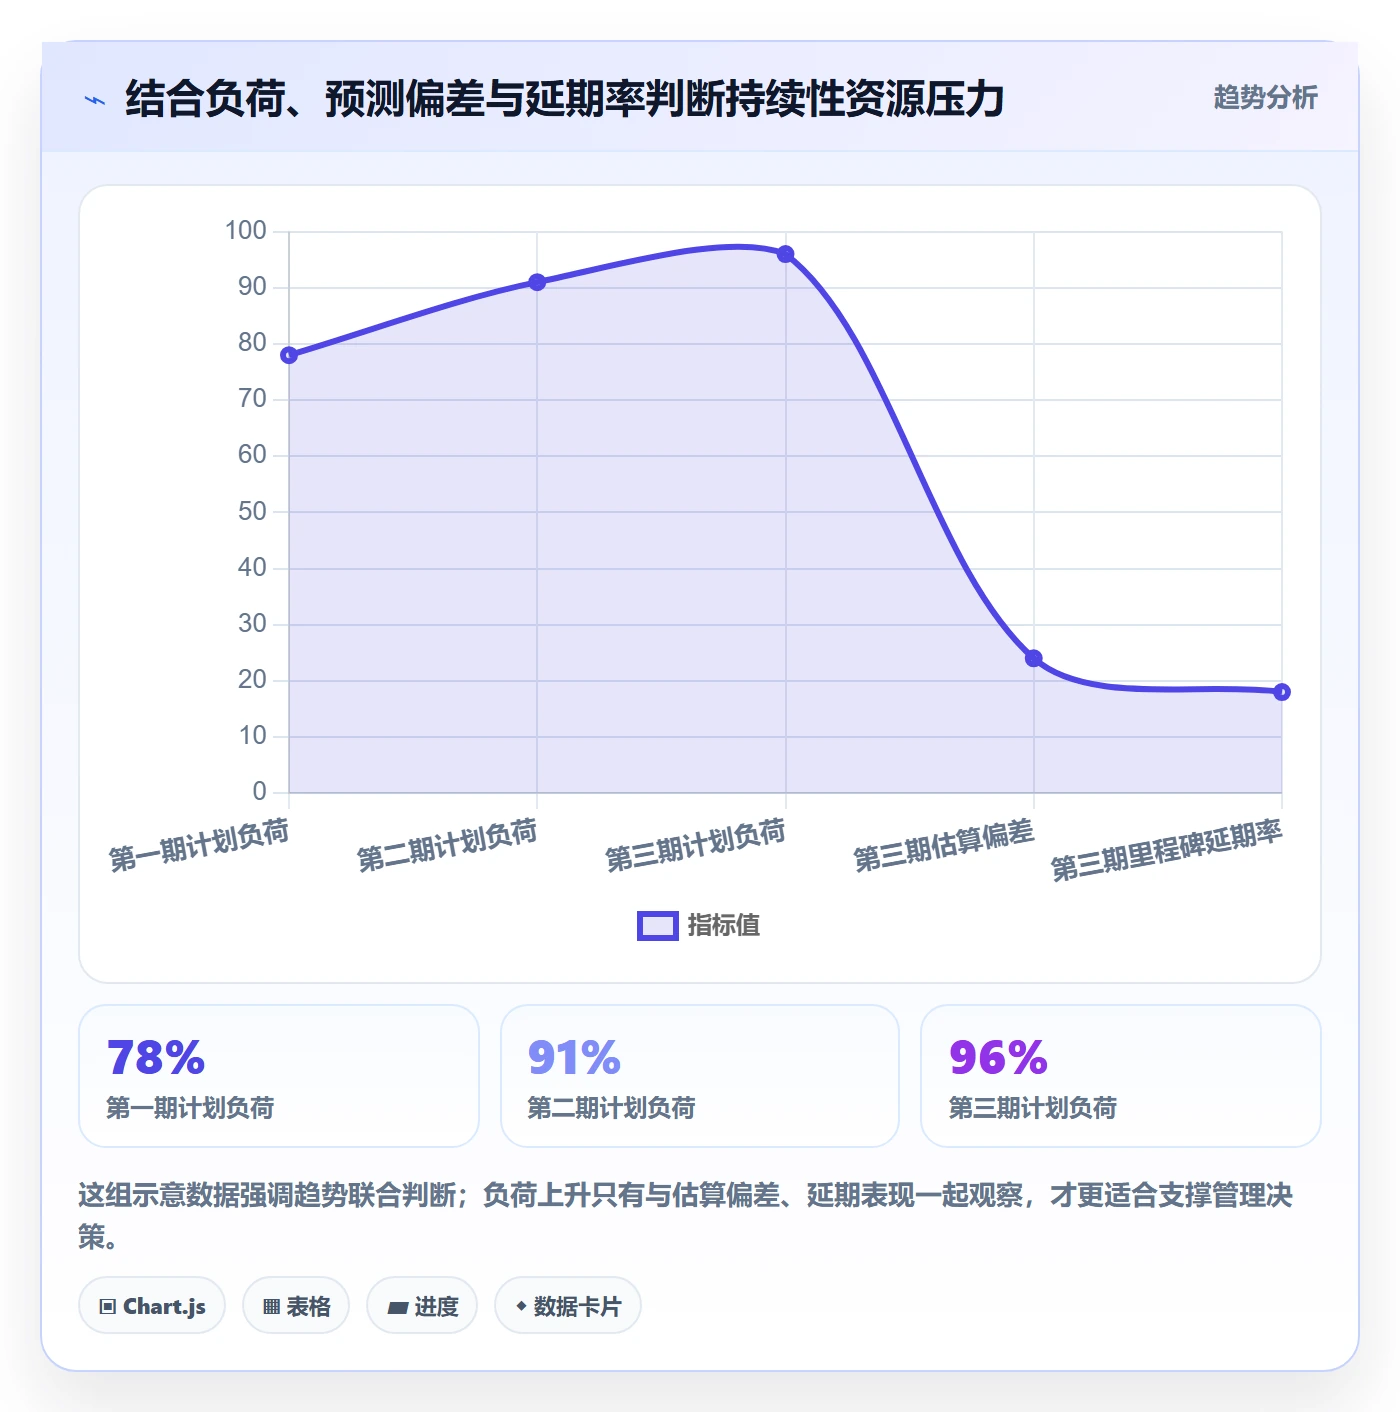Click the bar icon in 进度 chip
1400x1412 pixels.
click(x=397, y=1307)
